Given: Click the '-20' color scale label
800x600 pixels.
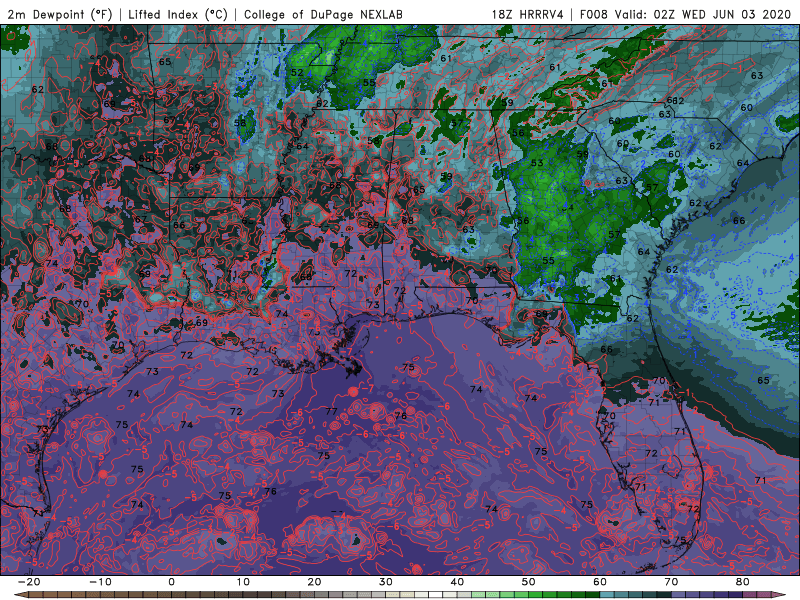Looking at the screenshot, I should point(29,582).
